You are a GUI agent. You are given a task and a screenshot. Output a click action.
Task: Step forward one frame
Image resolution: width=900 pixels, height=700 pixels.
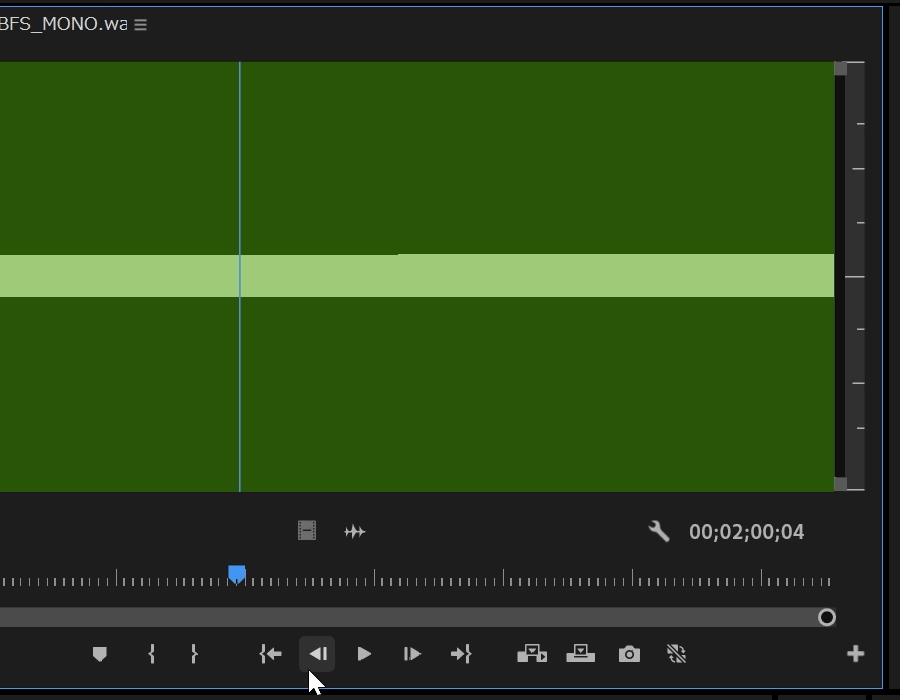pyautogui.click(x=412, y=654)
